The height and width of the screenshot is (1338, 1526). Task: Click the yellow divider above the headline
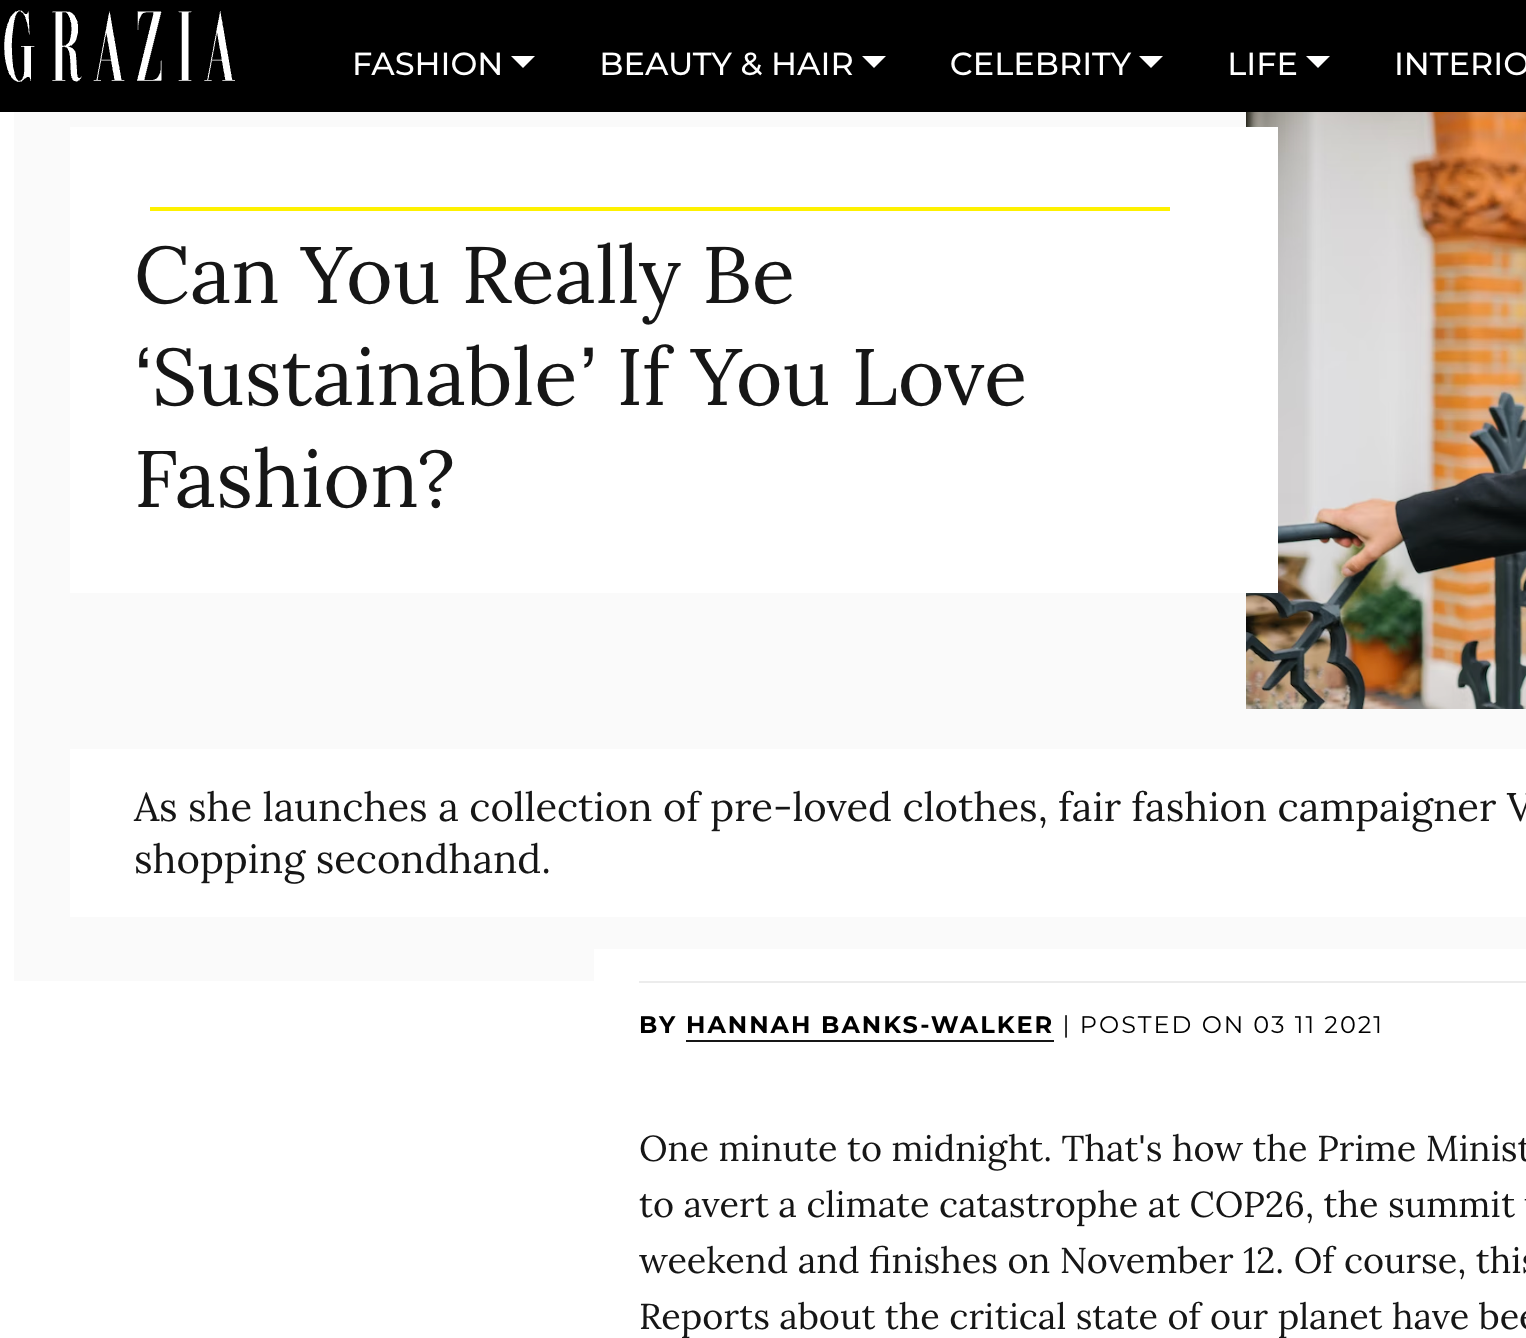click(x=659, y=208)
